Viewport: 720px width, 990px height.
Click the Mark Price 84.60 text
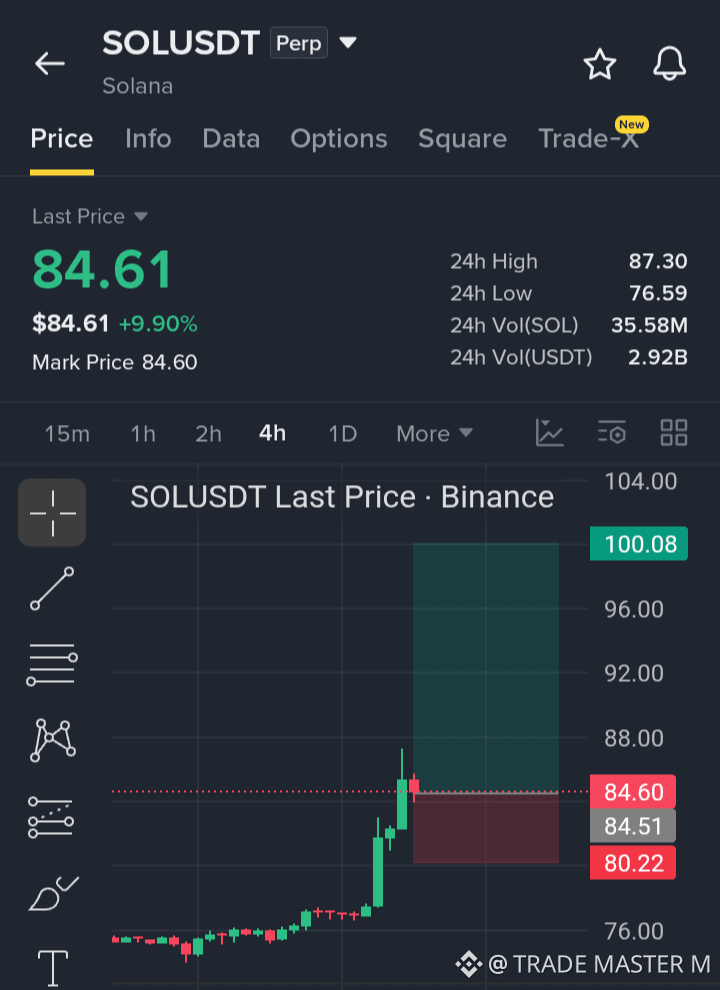click(x=114, y=362)
